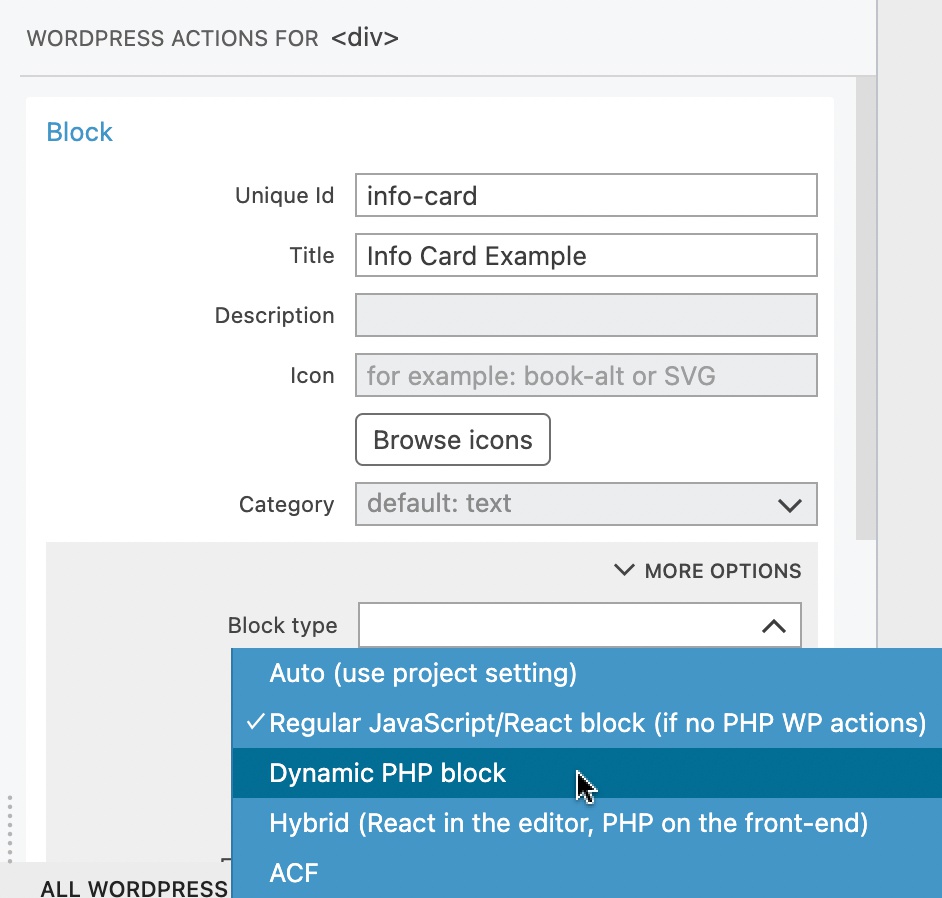The height and width of the screenshot is (898, 942).
Task: Expand the Category dropdown chevron
Action: [x=789, y=505]
